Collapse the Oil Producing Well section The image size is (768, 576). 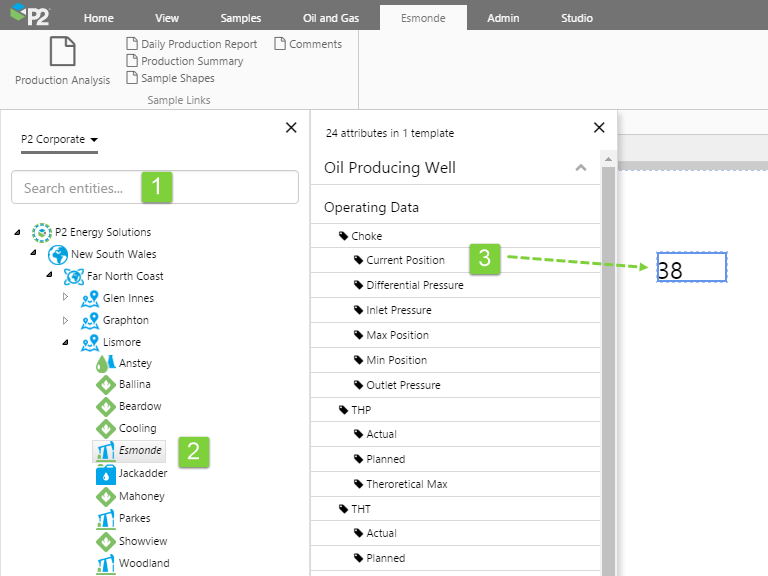(581, 168)
